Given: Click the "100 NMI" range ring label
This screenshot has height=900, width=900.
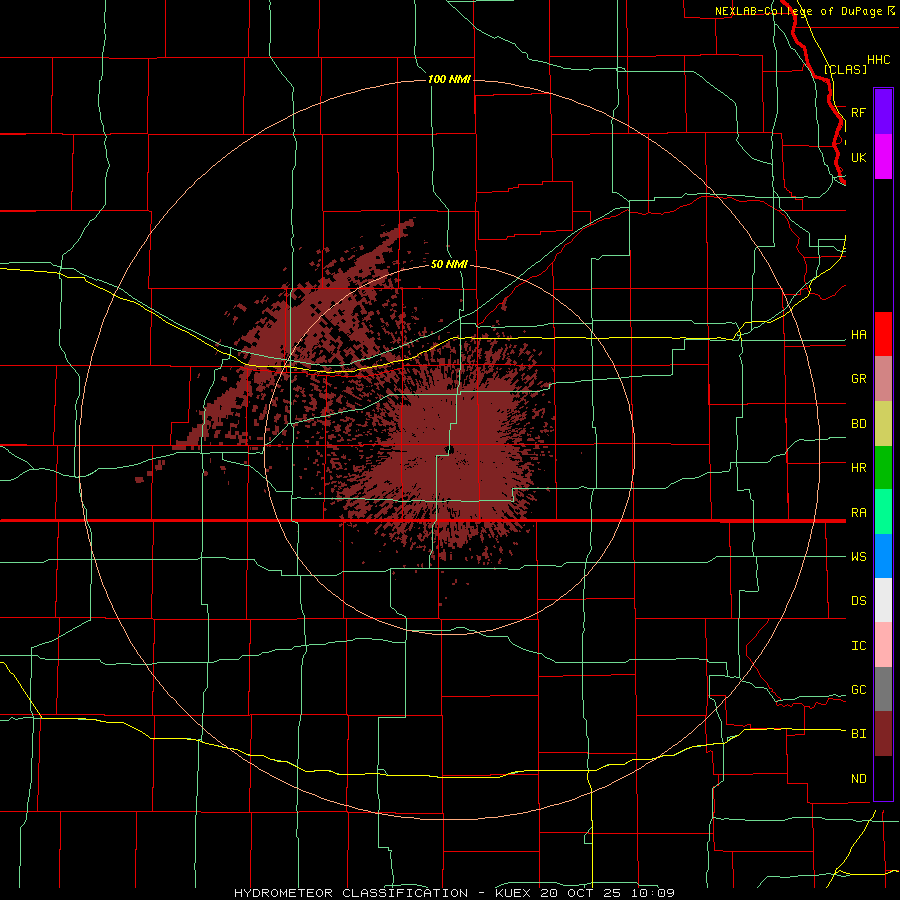Looking at the screenshot, I should click(x=449, y=79).
